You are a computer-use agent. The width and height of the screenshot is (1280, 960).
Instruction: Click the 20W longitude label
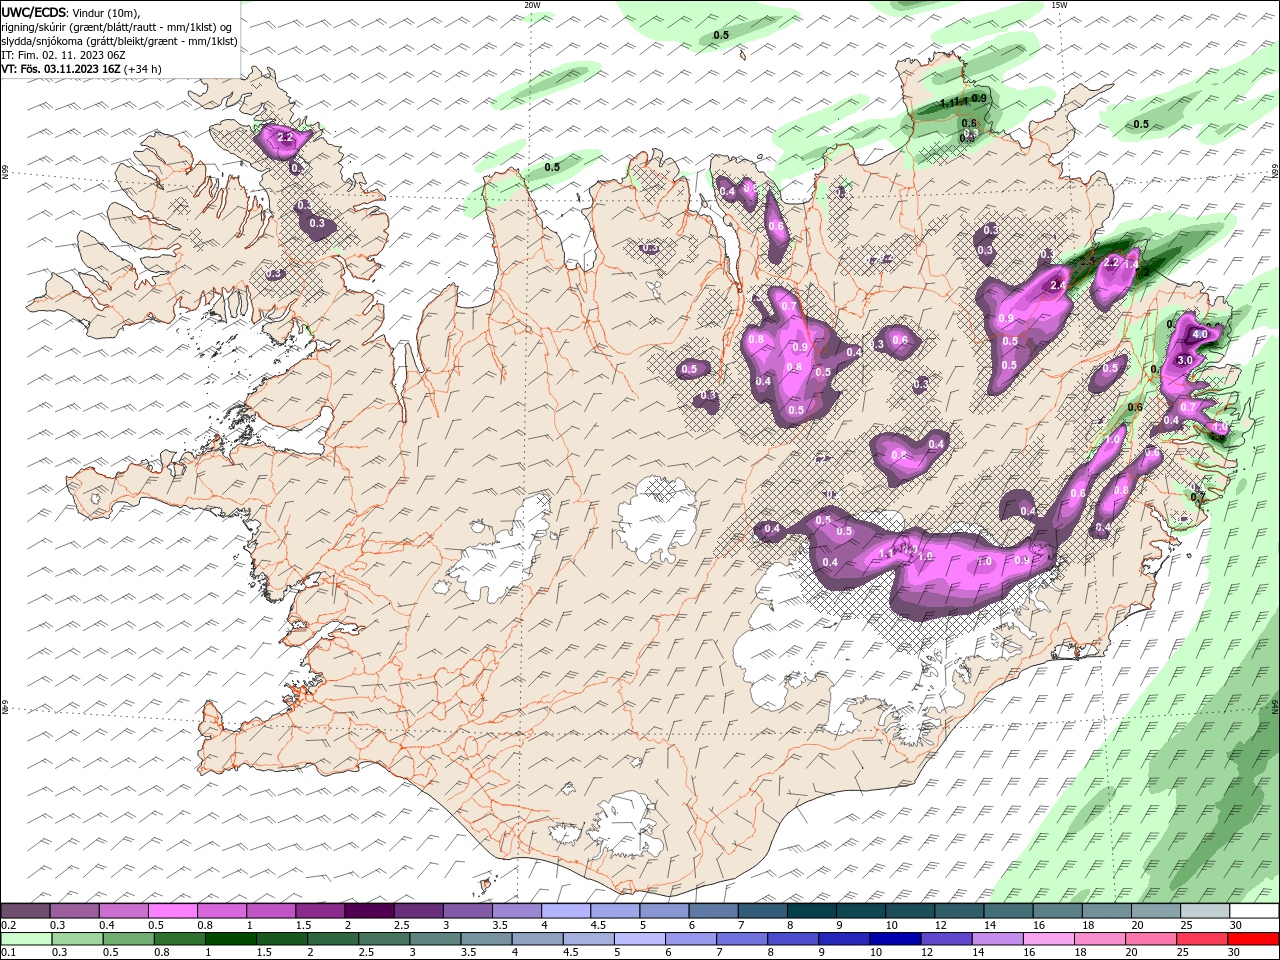click(x=532, y=5)
